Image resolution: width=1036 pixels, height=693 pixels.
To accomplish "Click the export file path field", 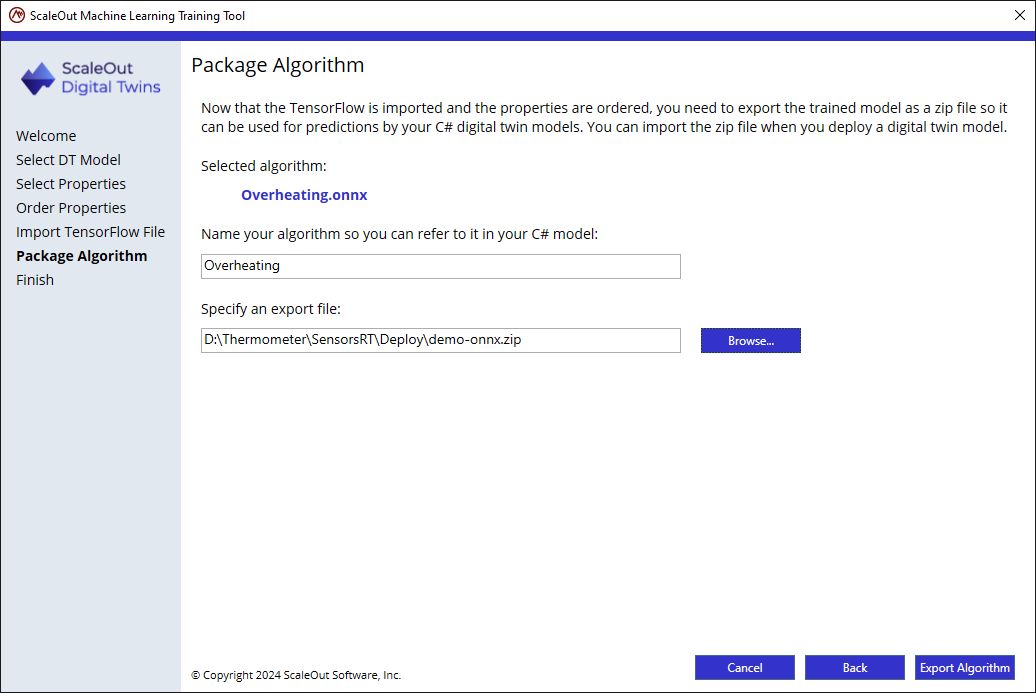I will pyautogui.click(x=441, y=340).
